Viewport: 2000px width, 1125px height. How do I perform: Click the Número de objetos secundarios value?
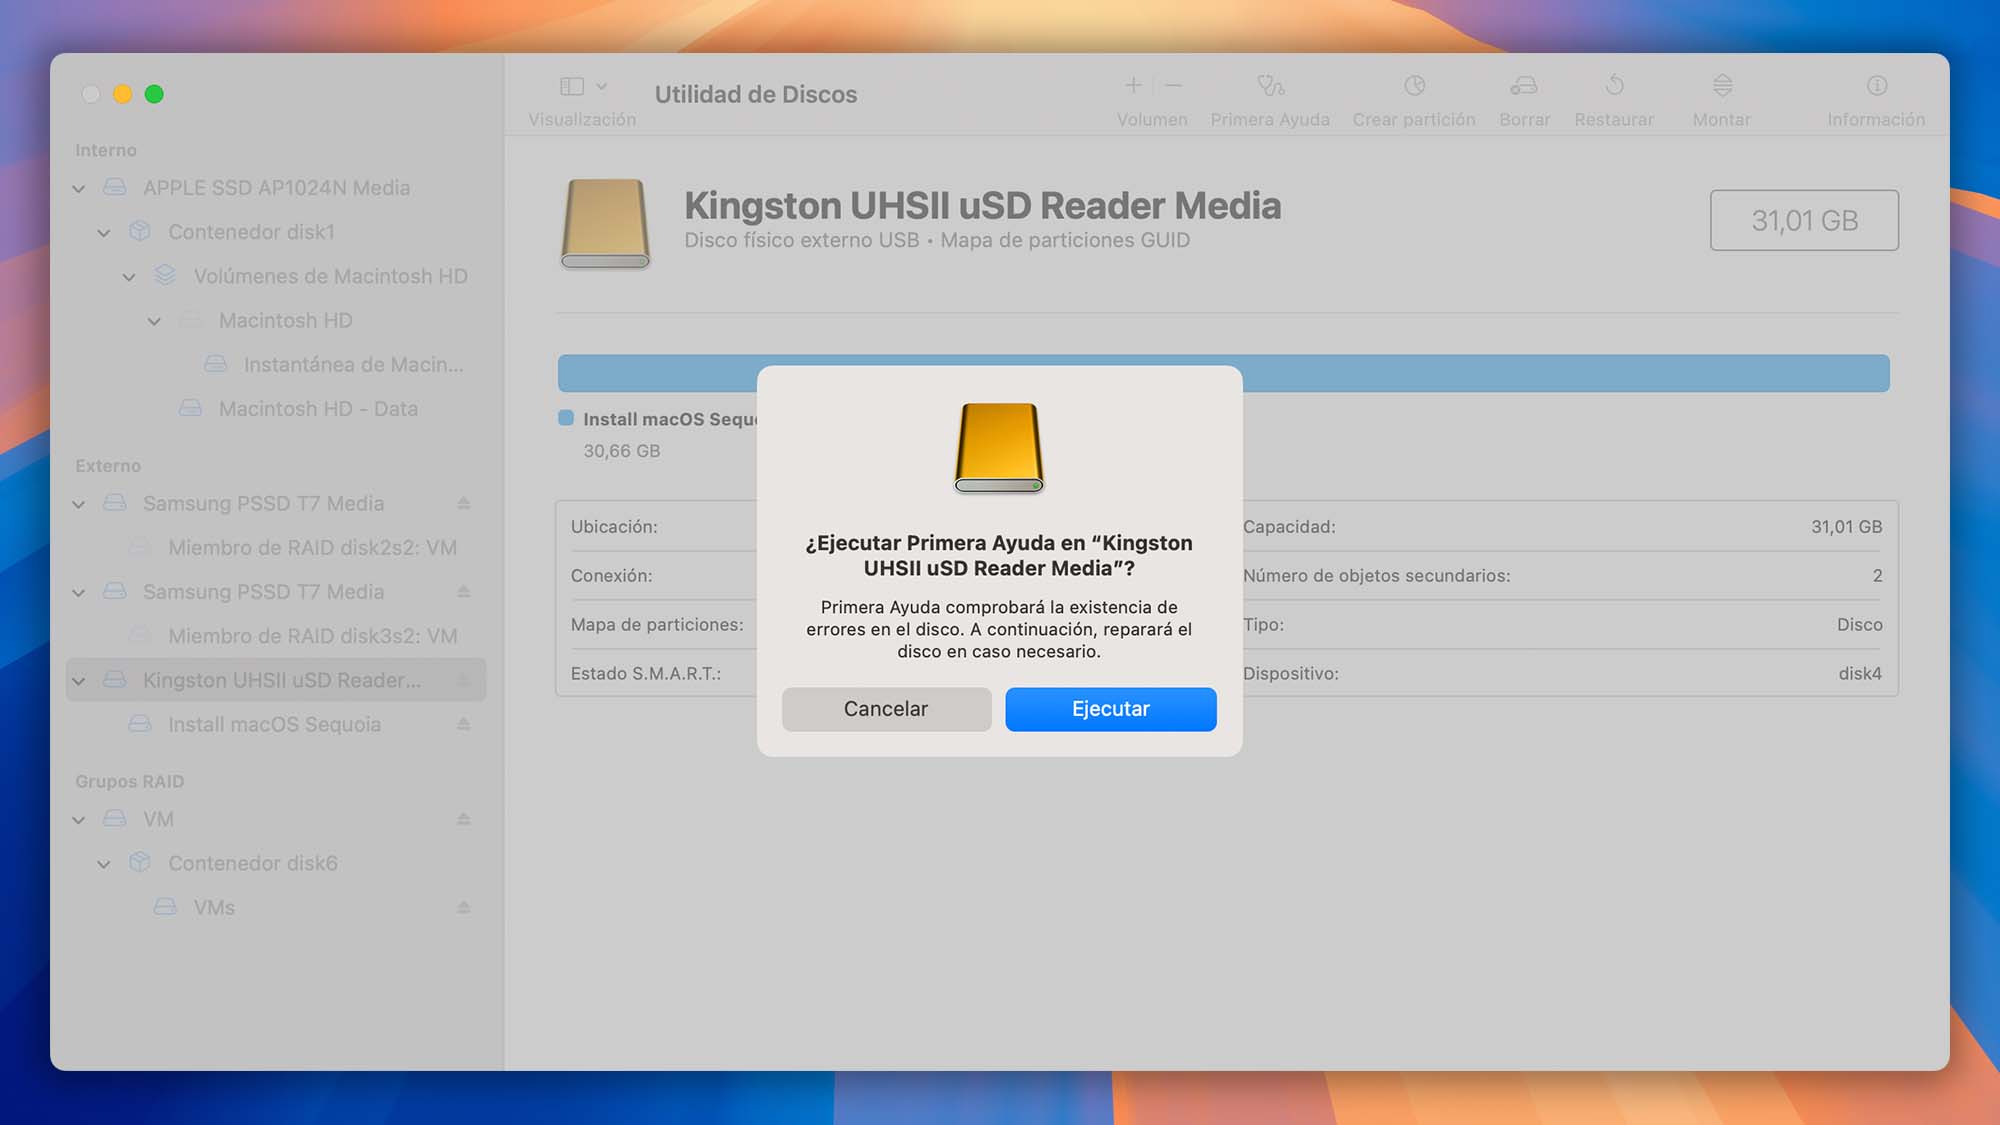tap(1877, 576)
